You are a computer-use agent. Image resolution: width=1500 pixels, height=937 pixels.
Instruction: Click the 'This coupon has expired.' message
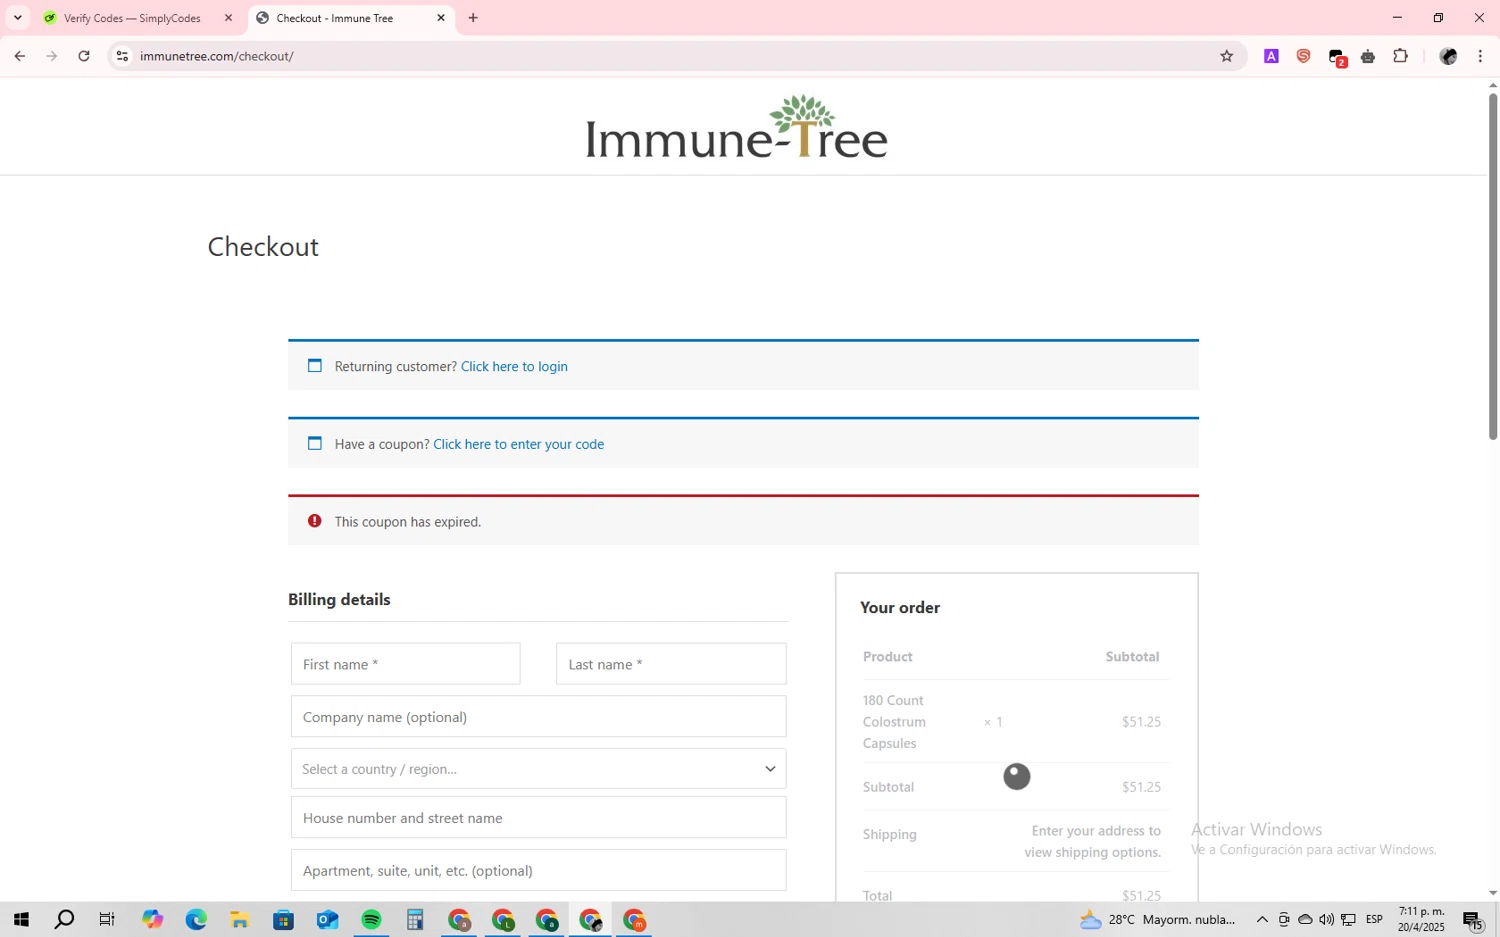pos(407,522)
